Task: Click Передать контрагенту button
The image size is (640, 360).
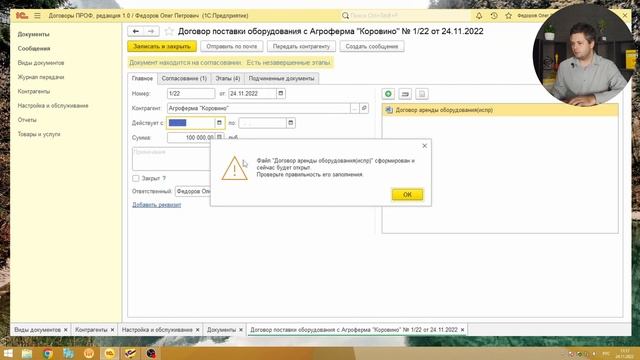Action: (301, 47)
